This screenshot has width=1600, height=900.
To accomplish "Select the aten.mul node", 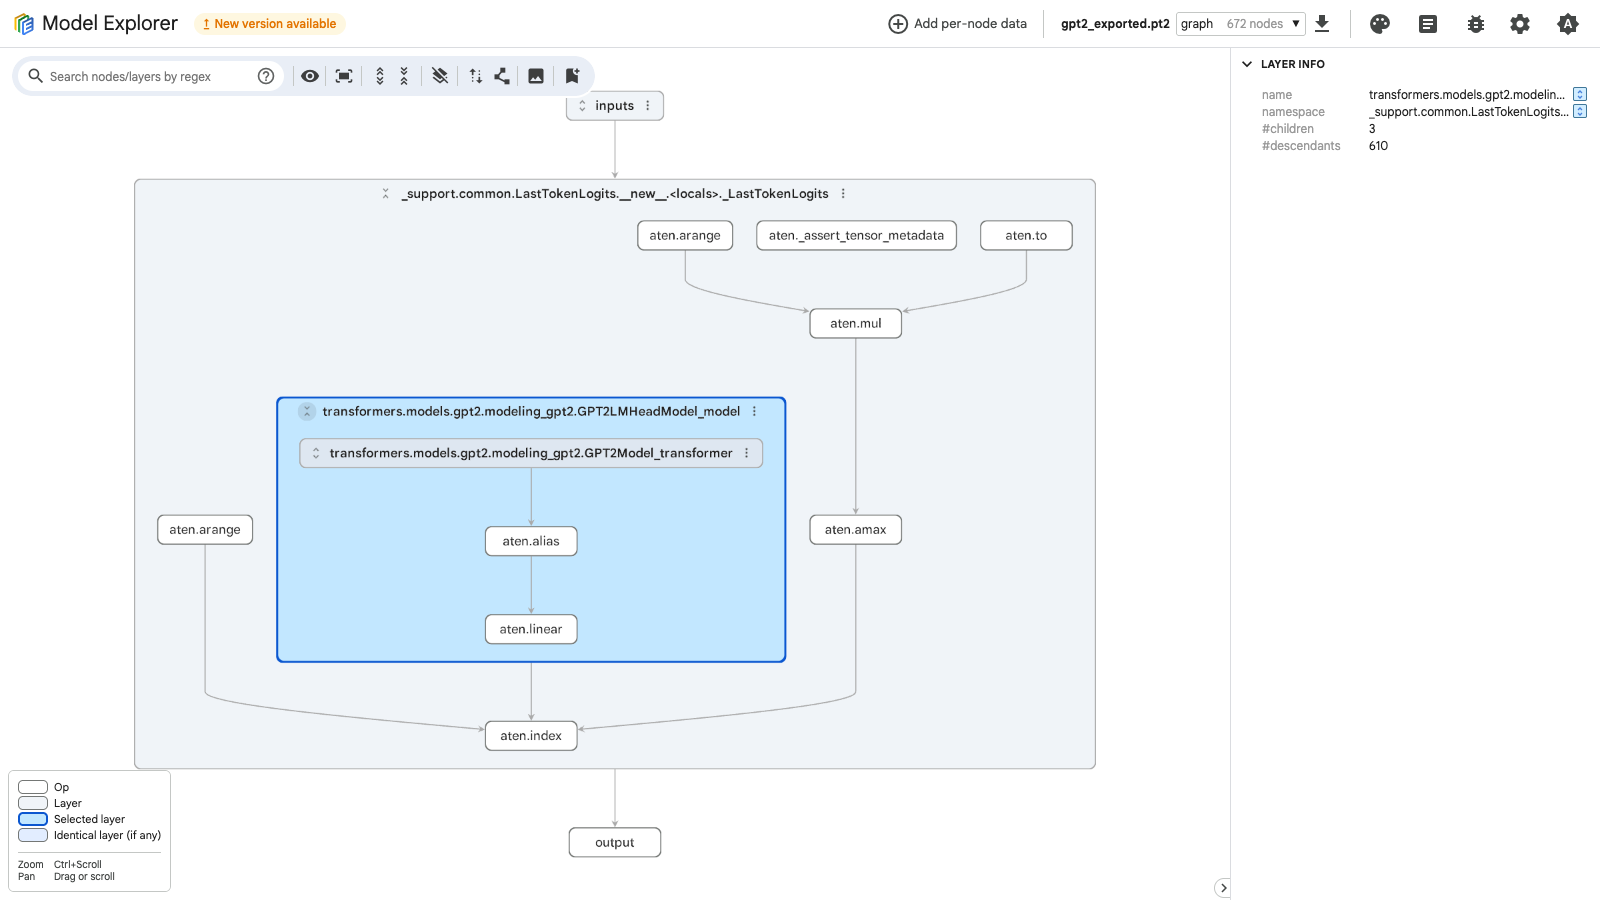I will [856, 323].
